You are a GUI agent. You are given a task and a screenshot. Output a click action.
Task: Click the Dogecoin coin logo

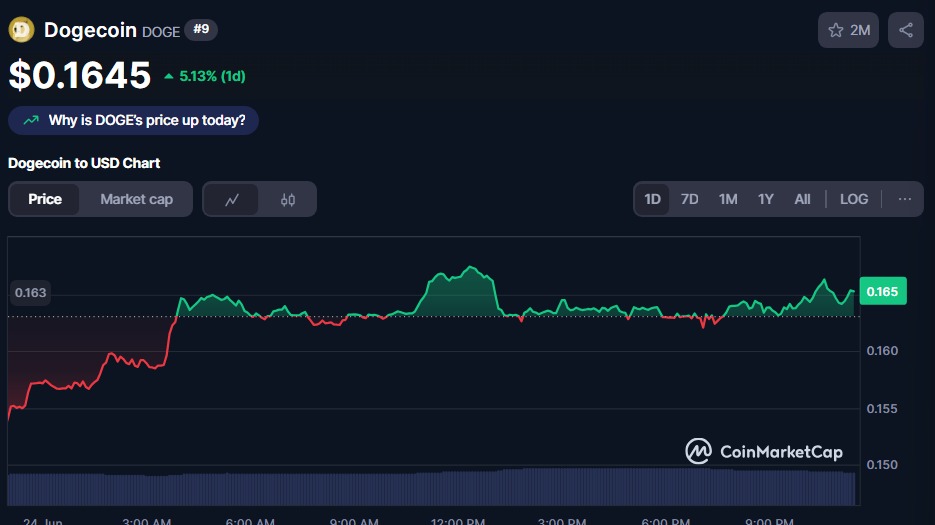click(x=21, y=30)
